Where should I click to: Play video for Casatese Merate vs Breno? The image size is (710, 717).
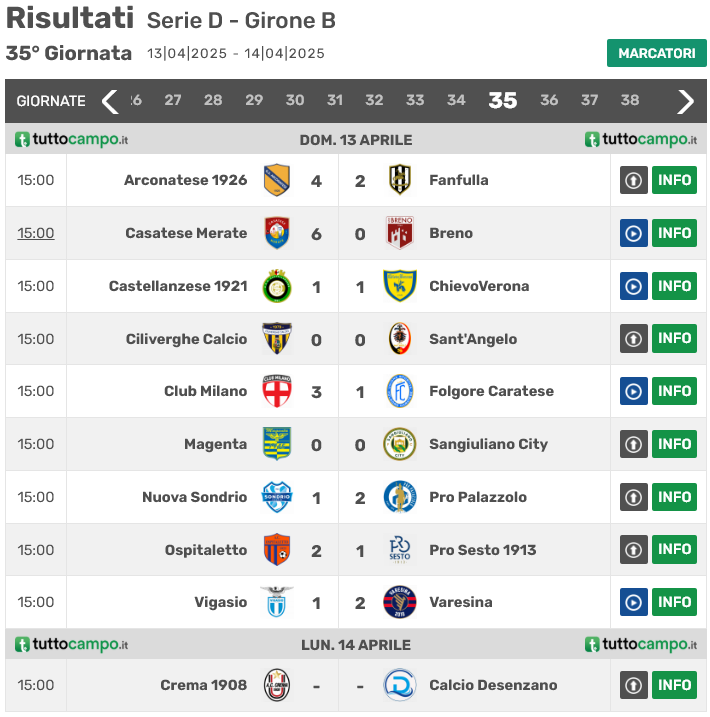point(634,233)
